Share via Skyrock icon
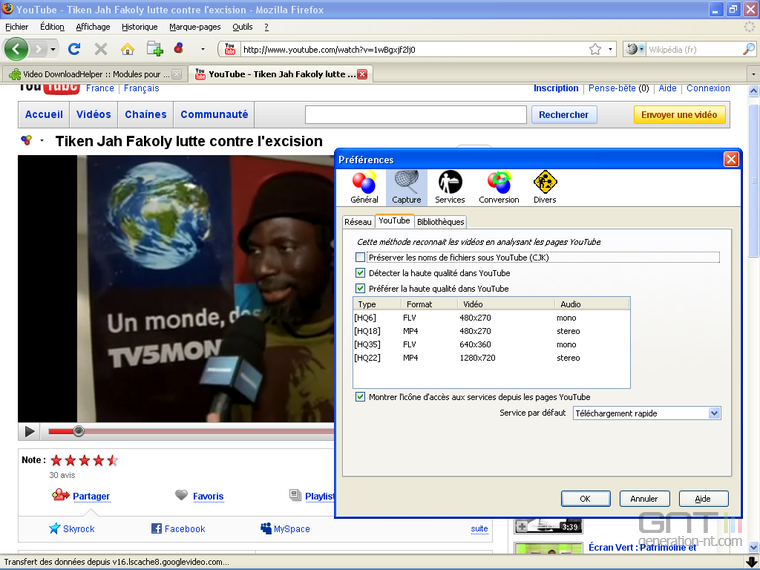This screenshot has width=760, height=570. [x=54, y=528]
